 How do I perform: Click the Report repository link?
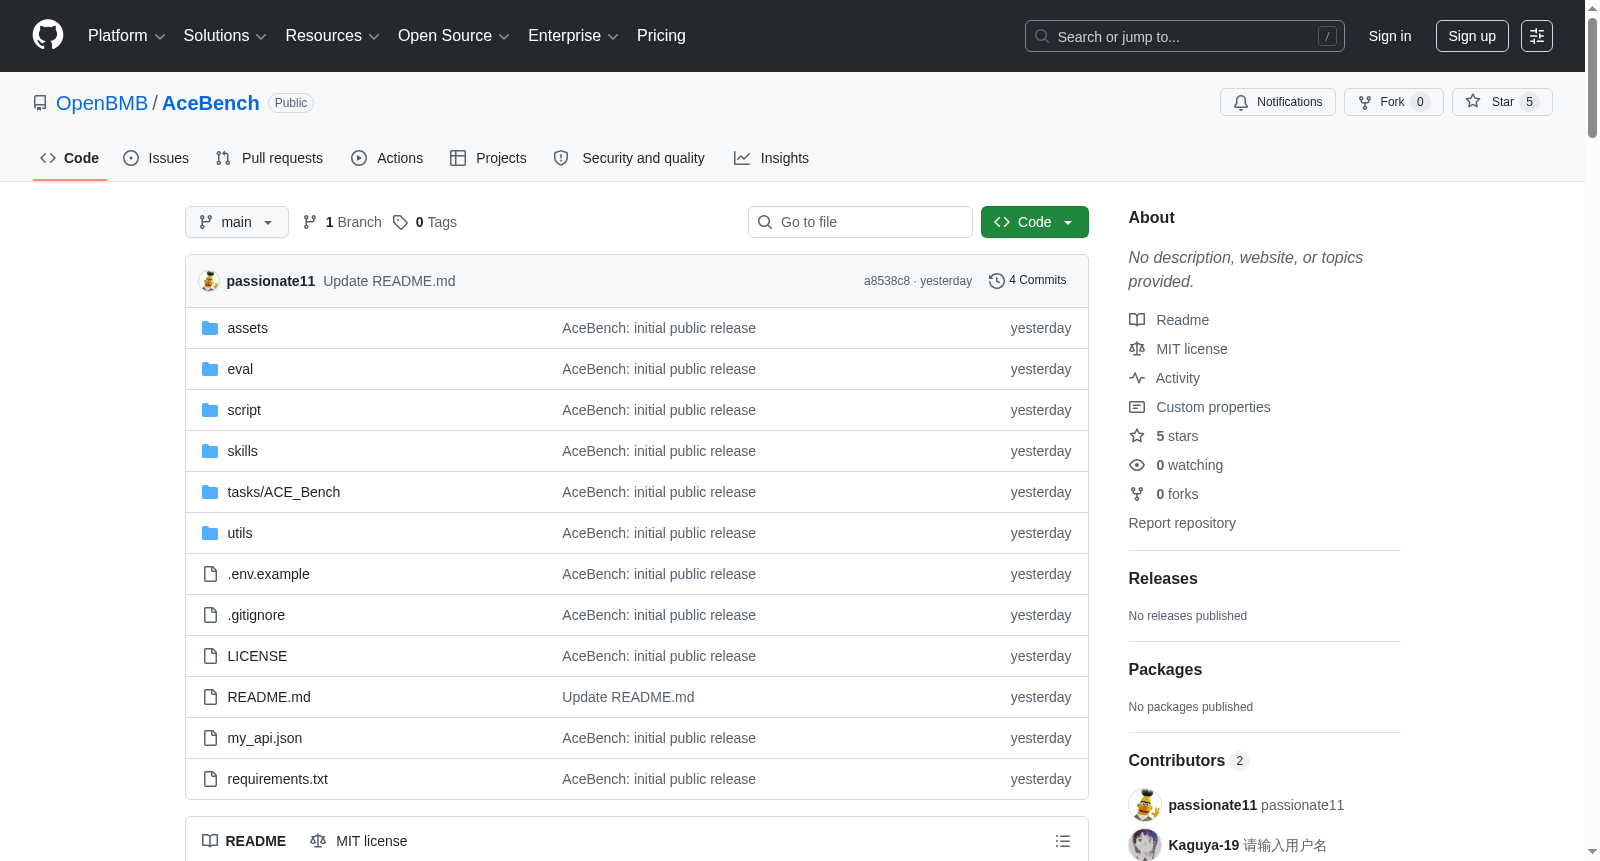pos(1182,523)
